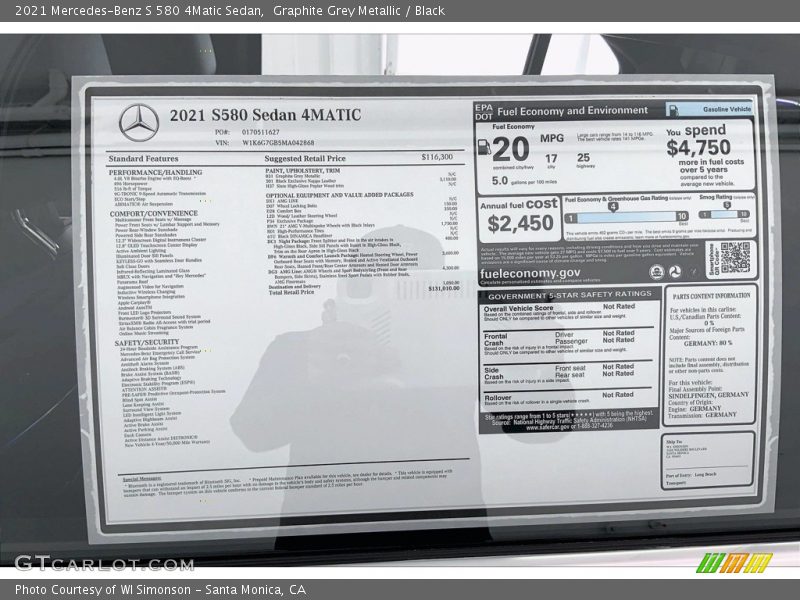800x600 pixels.
Task: Select the fuel pump icon beside the 20 MPG figure
Action: click(484, 148)
